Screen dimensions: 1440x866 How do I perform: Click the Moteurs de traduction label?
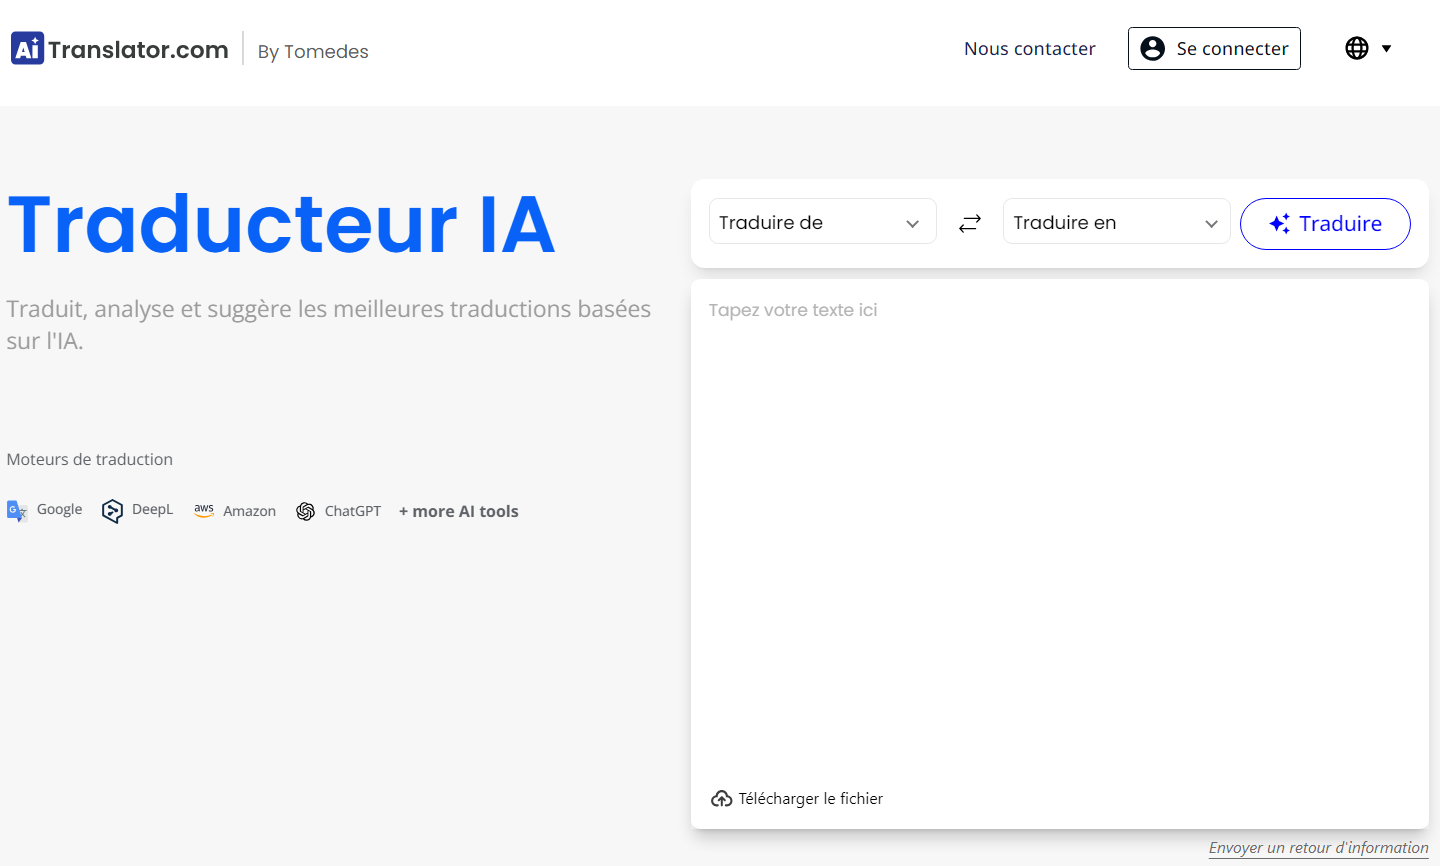pos(89,459)
